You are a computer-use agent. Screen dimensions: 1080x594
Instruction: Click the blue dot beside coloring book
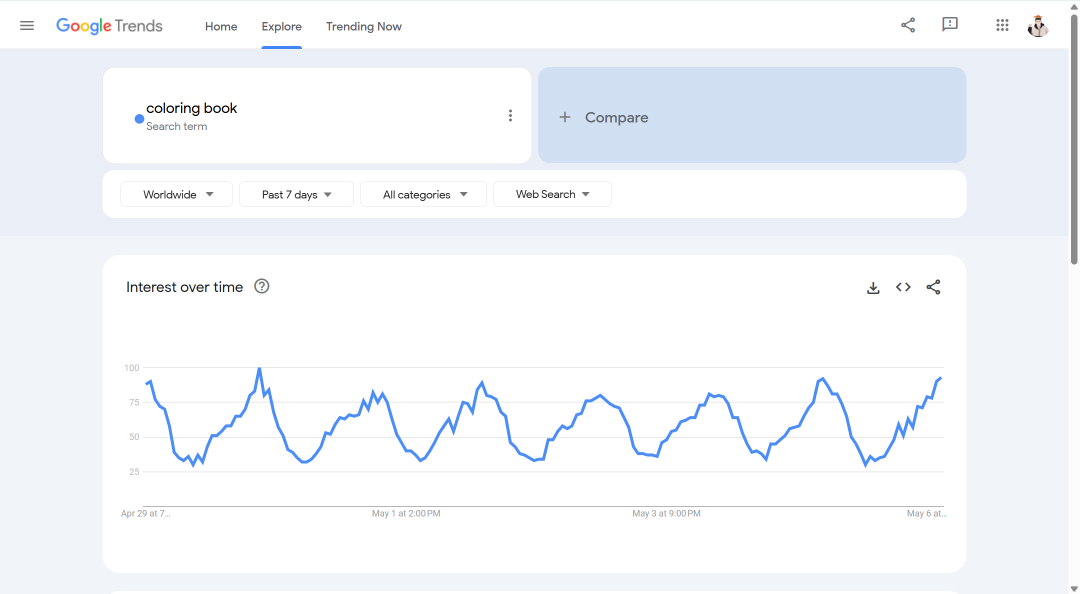(x=139, y=119)
